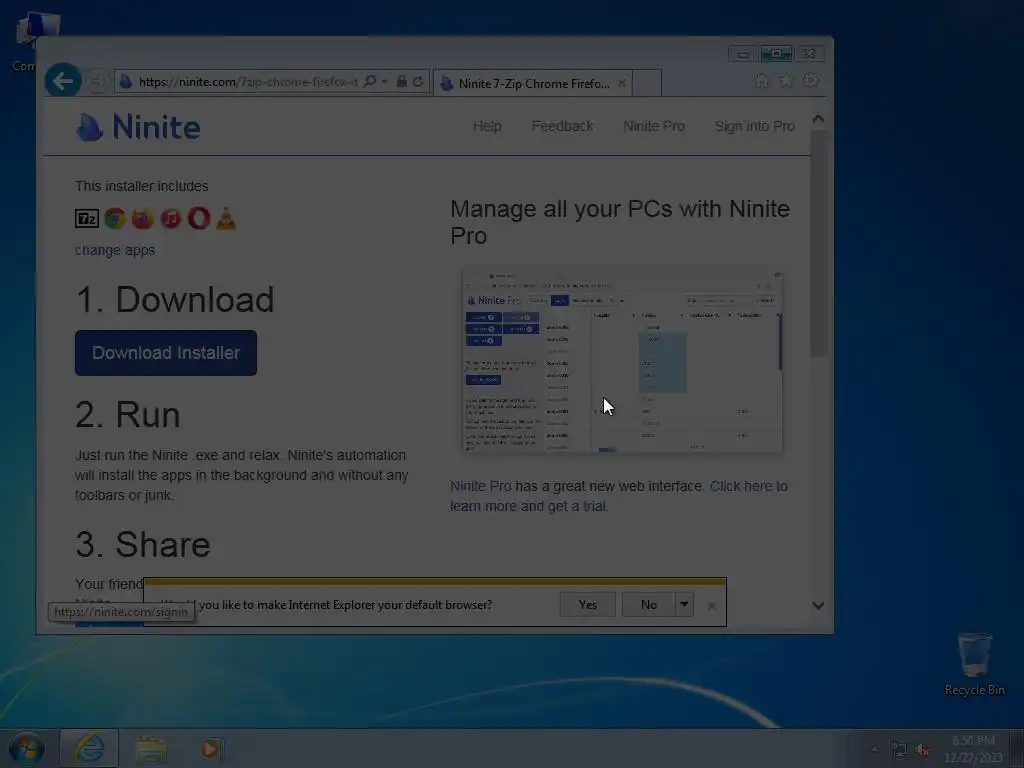Expand the No button dropdown arrow
This screenshot has width=1024, height=768.
684,605
